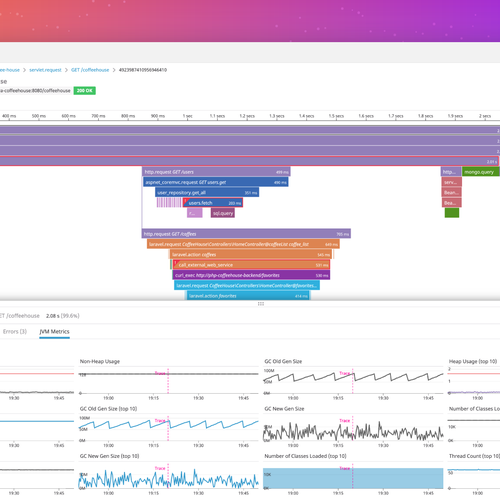Click the Trace marker on the Non-Heap Usage chart
The width and height of the screenshot is (500, 500).
pyautogui.click(x=160, y=373)
